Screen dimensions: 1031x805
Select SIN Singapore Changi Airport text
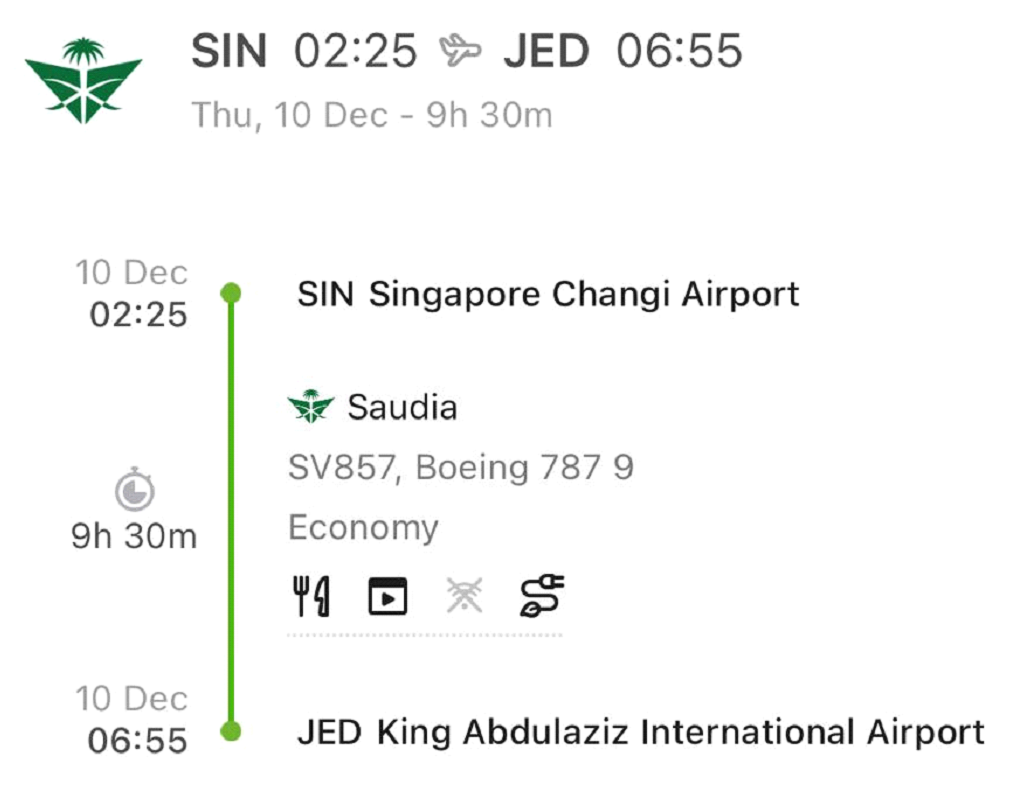tap(548, 295)
